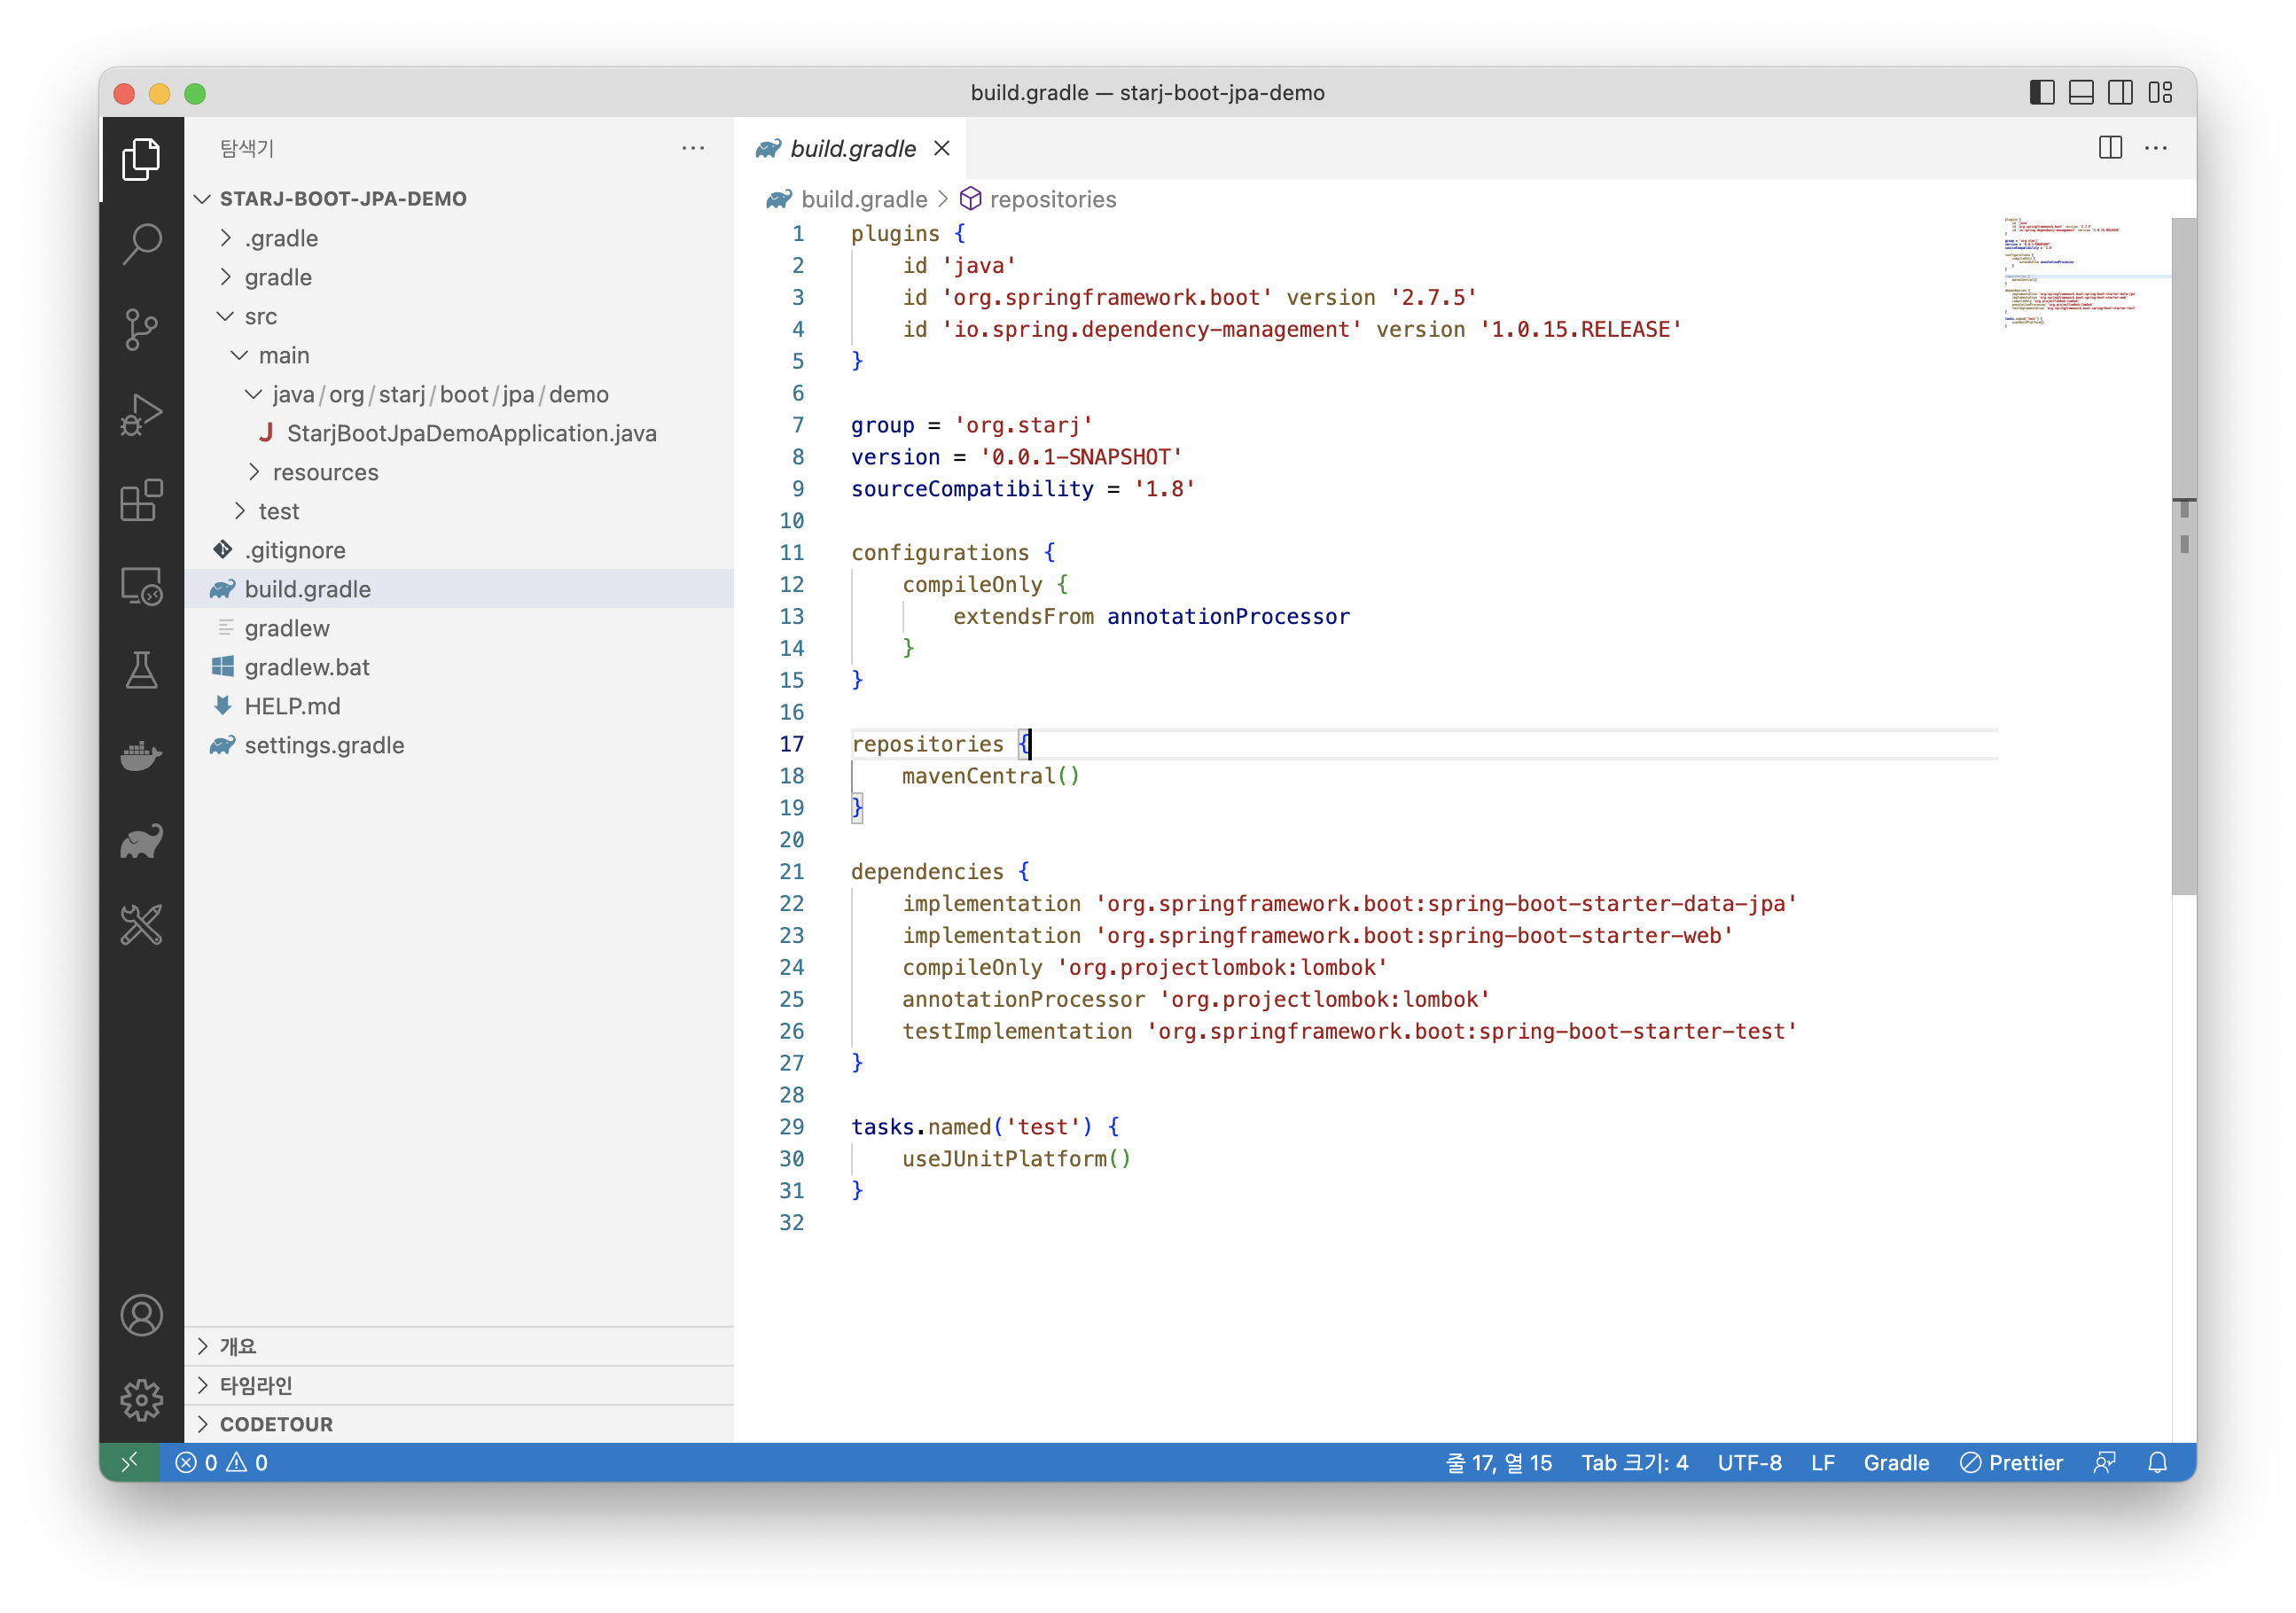Click the remote window indicator in status bar
Image resolution: width=2296 pixels, height=1613 pixels.
point(129,1462)
